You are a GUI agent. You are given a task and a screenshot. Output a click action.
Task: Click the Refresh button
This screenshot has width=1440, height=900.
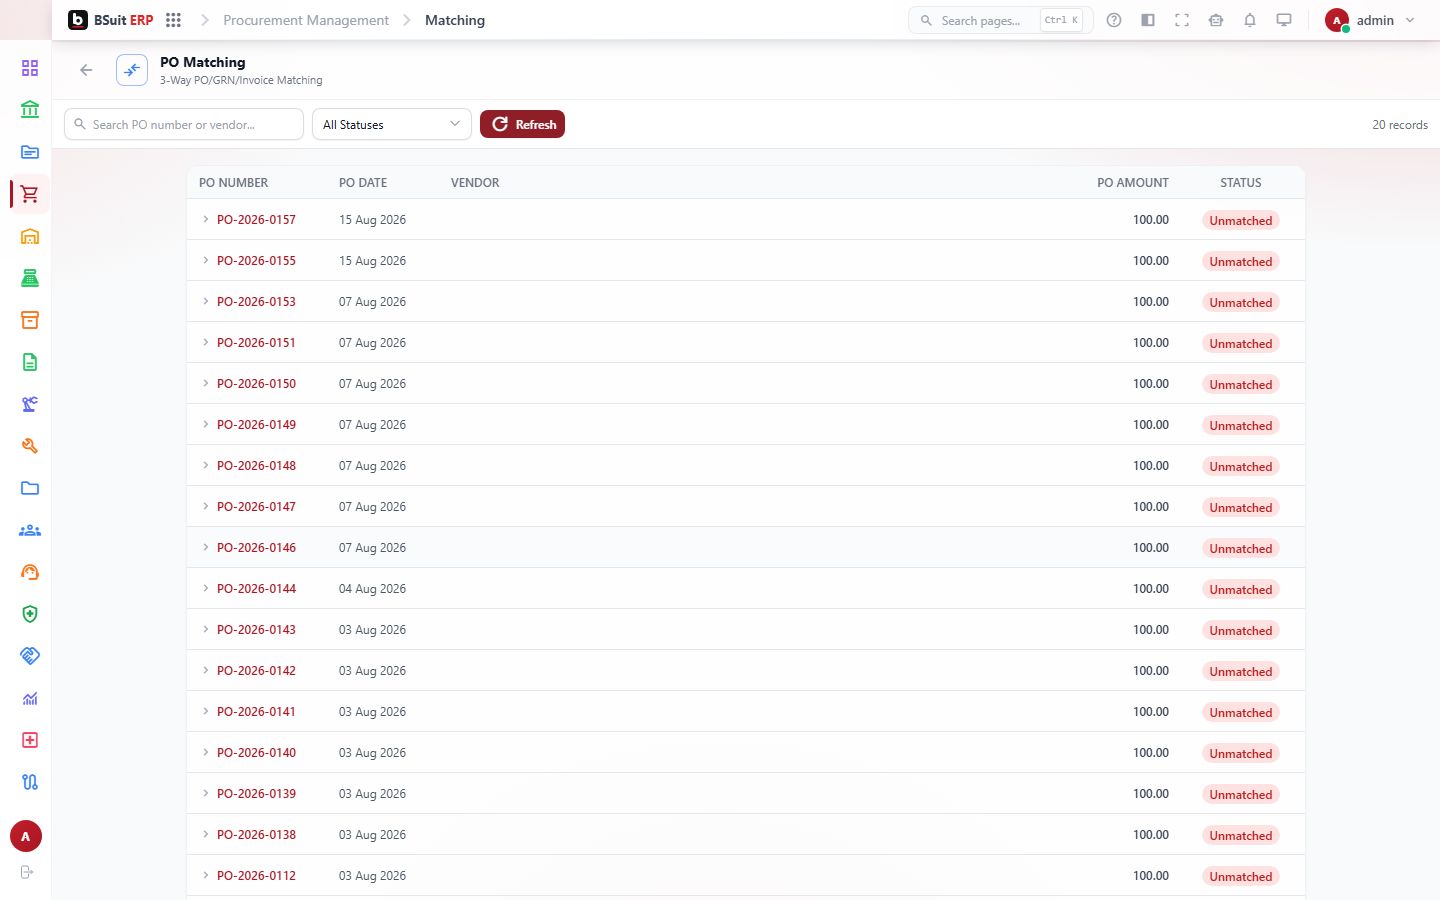tap(522, 124)
